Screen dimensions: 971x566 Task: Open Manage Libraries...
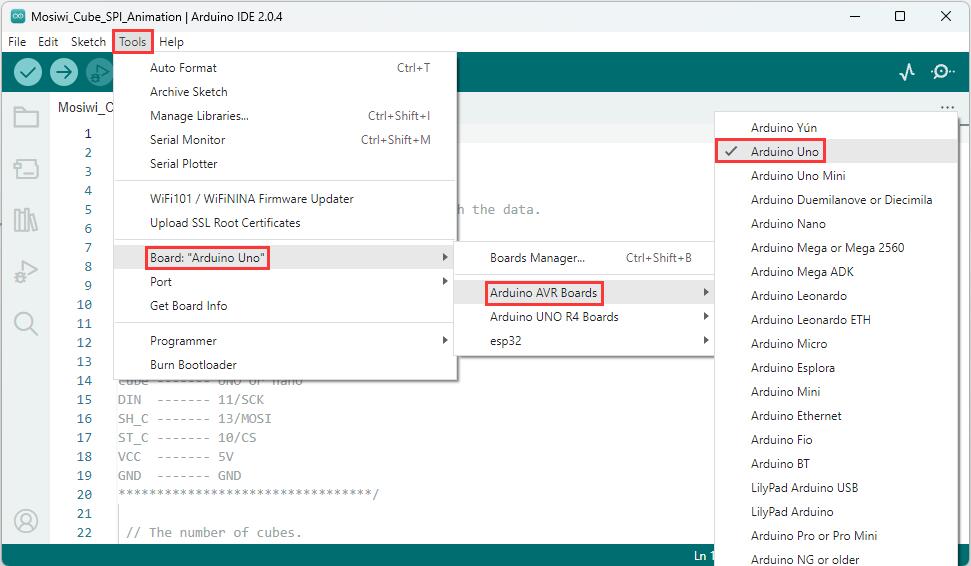[285, 116]
